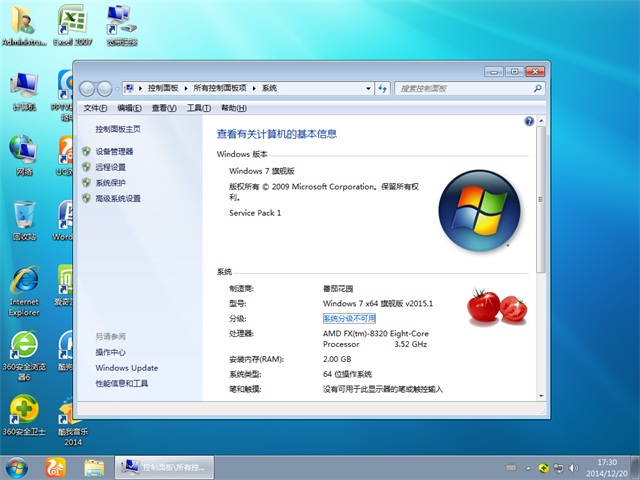This screenshot has height=480, width=640.
Task: Open the address bar history dropdown
Action: click(x=368, y=88)
